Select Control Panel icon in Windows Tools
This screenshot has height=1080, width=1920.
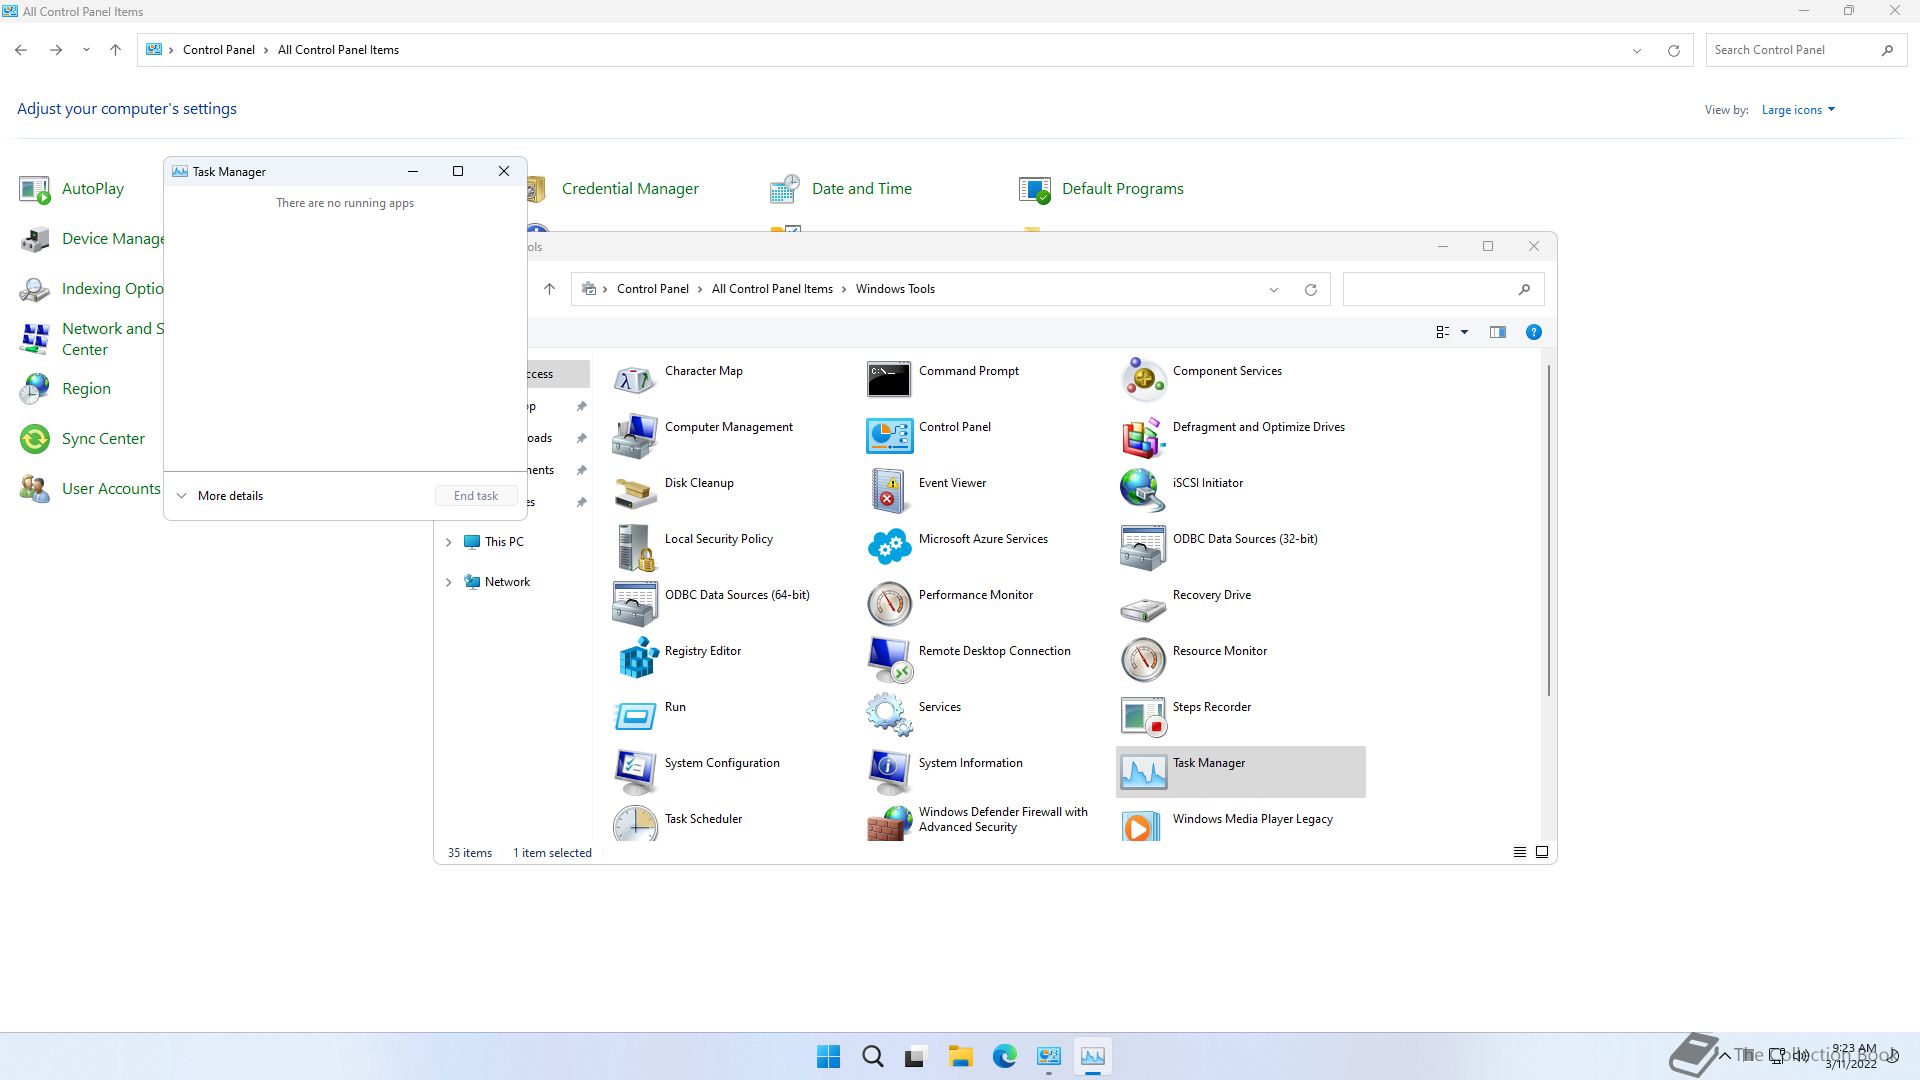pyautogui.click(x=889, y=436)
